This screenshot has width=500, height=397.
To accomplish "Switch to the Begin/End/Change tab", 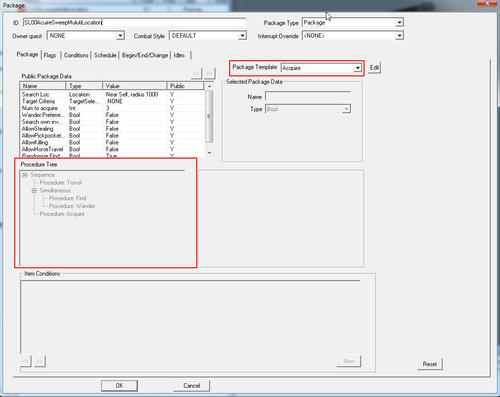I will point(145,55).
